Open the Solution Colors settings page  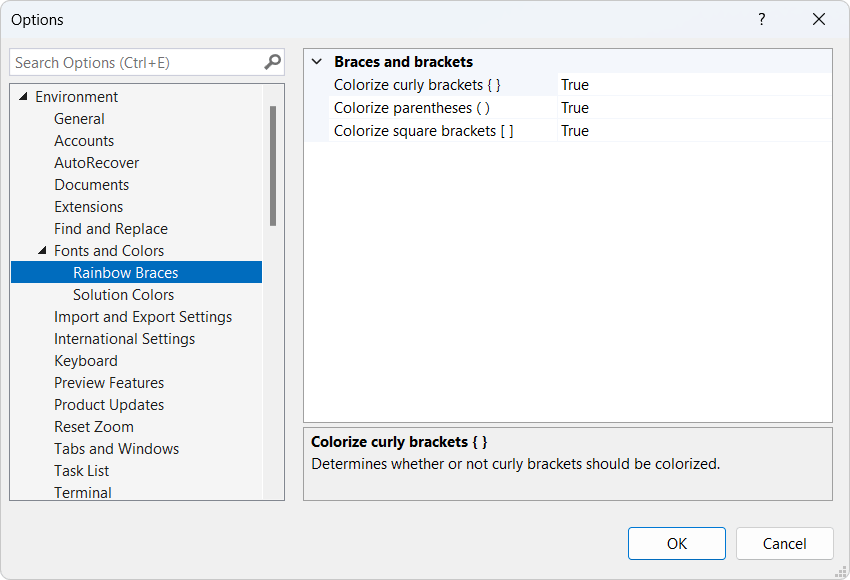tap(122, 294)
